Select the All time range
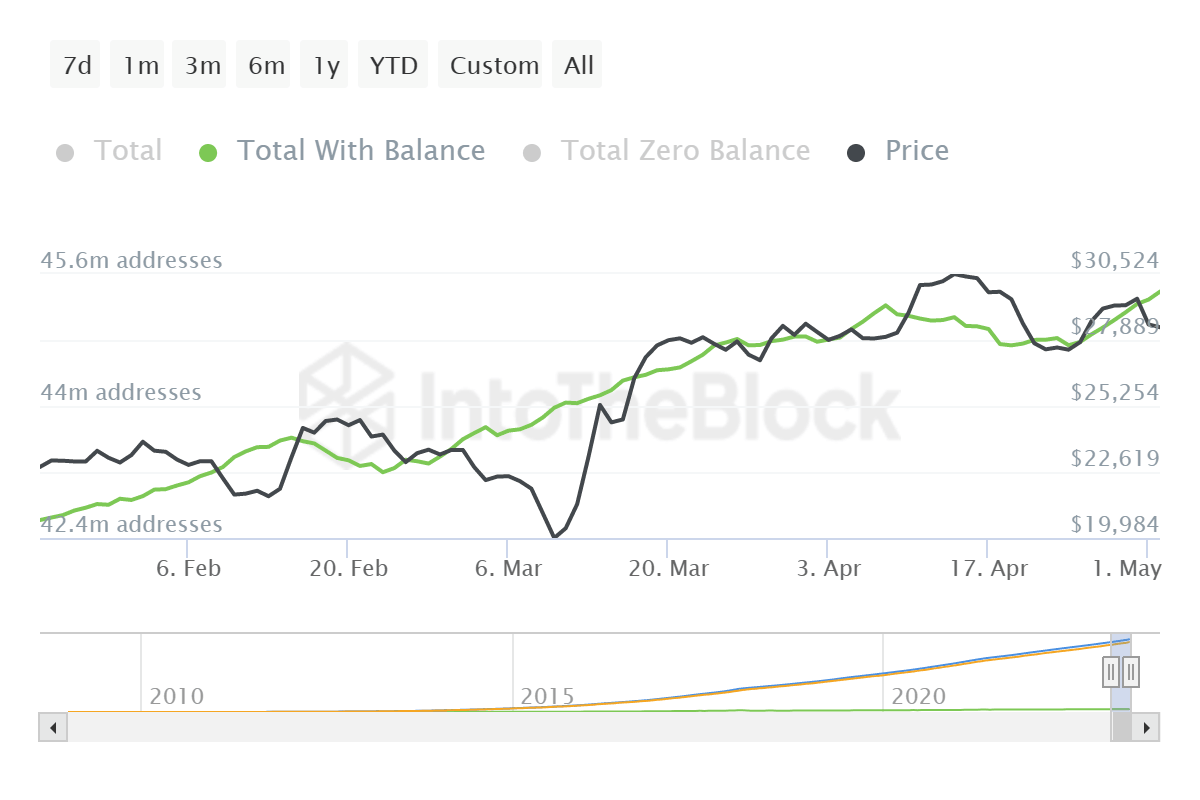 [x=577, y=64]
